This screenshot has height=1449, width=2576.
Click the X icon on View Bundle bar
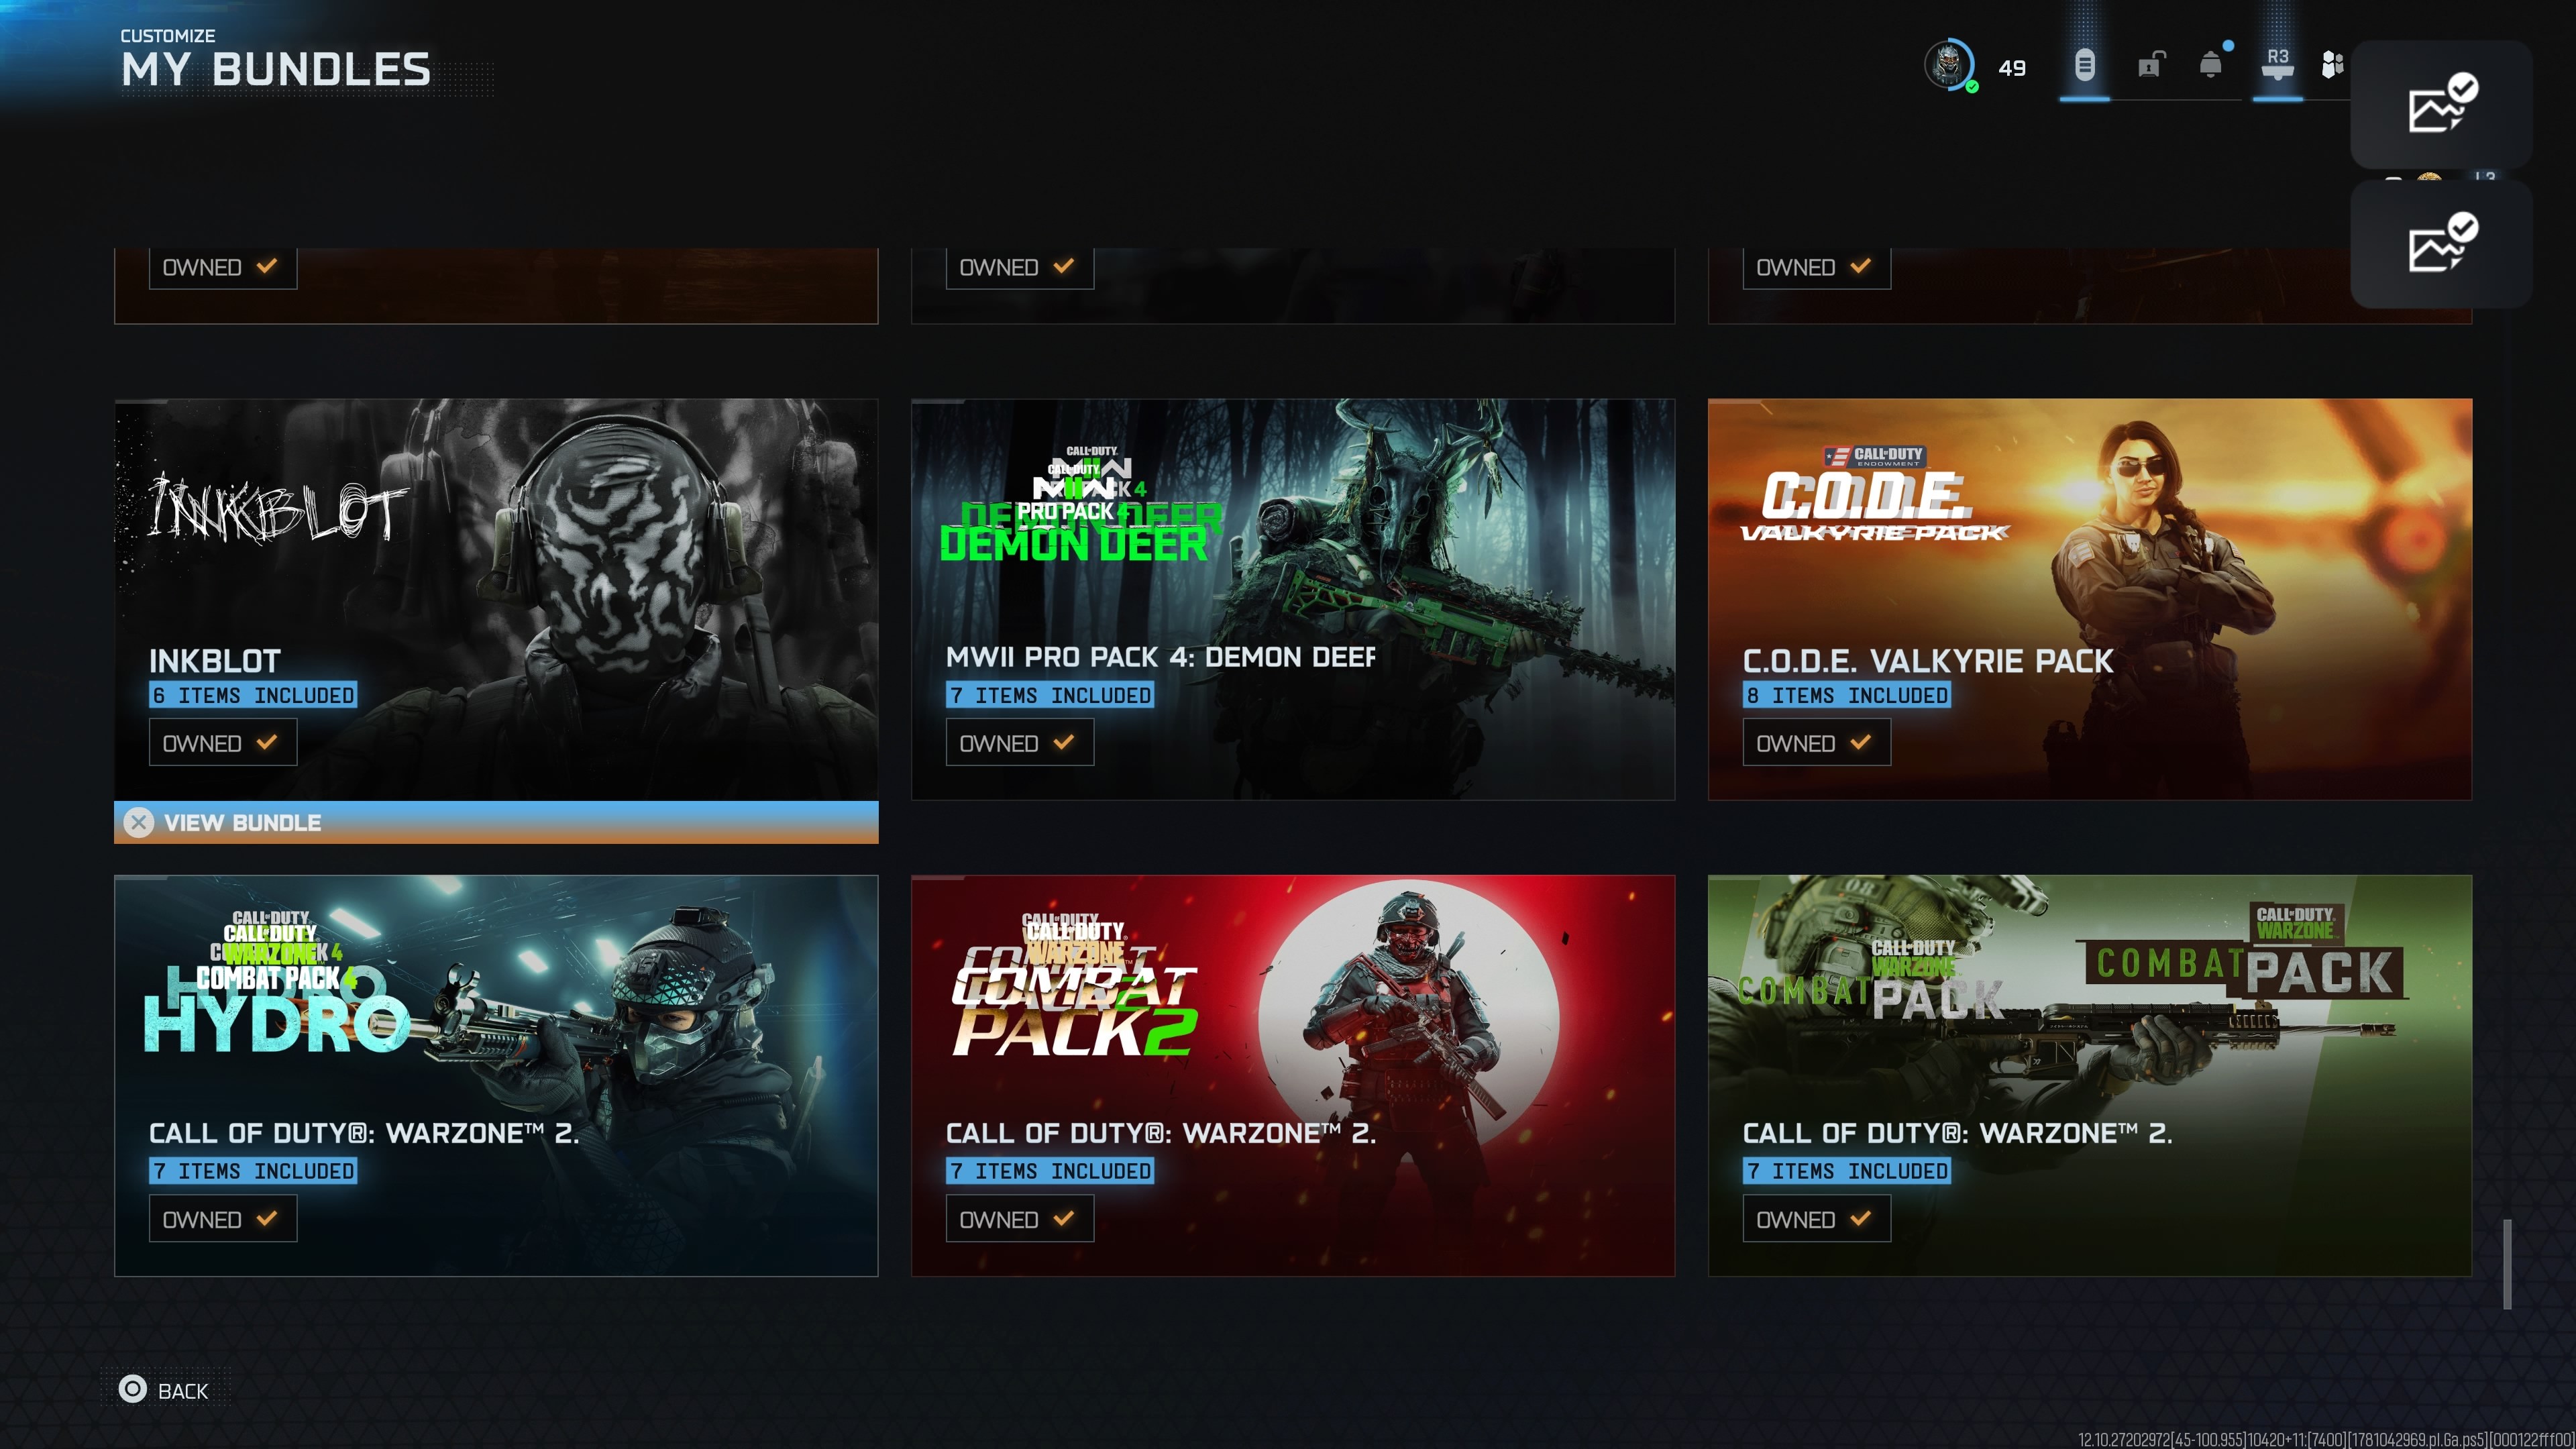[x=138, y=822]
